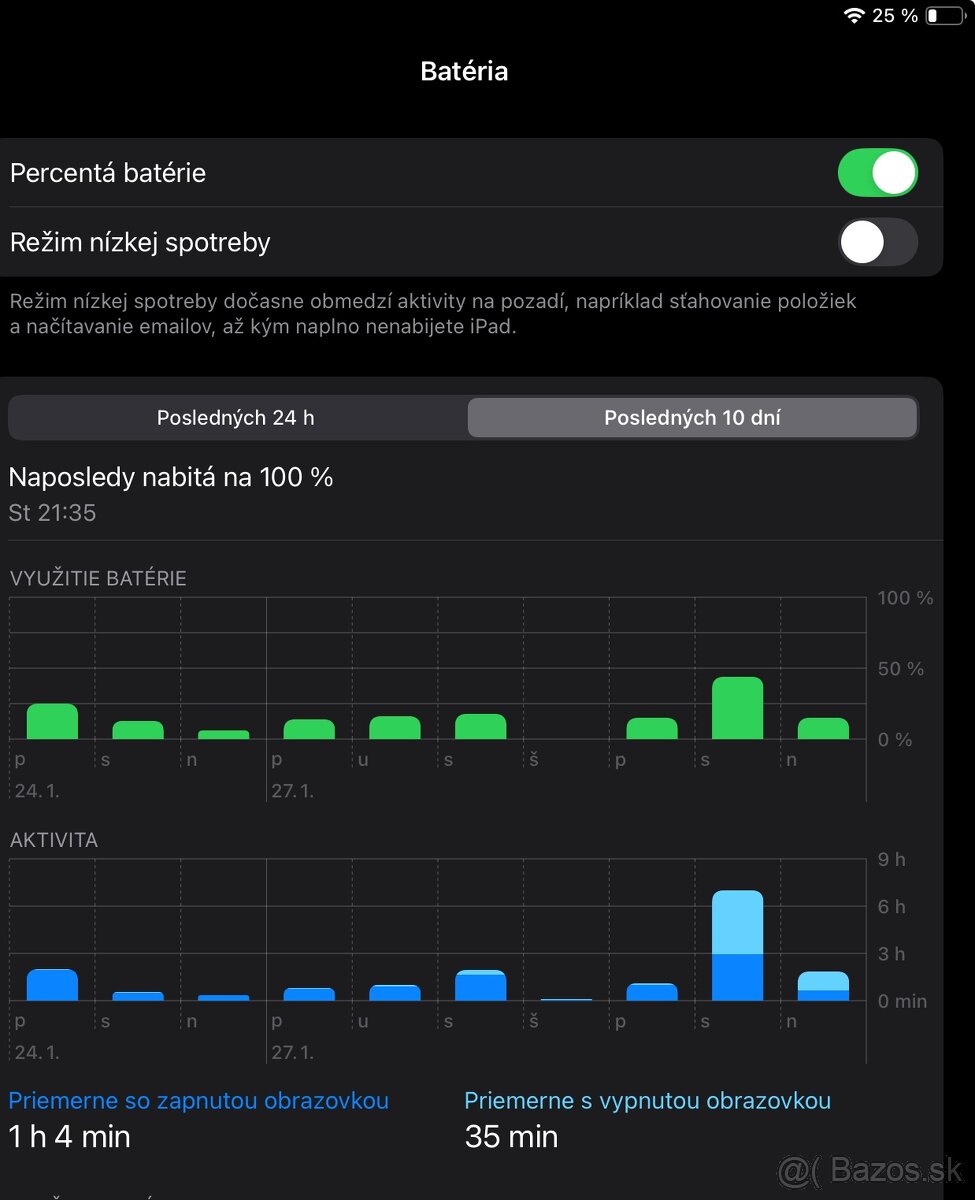Tap the Naposledy nabitá na 100 % row

coord(171,493)
